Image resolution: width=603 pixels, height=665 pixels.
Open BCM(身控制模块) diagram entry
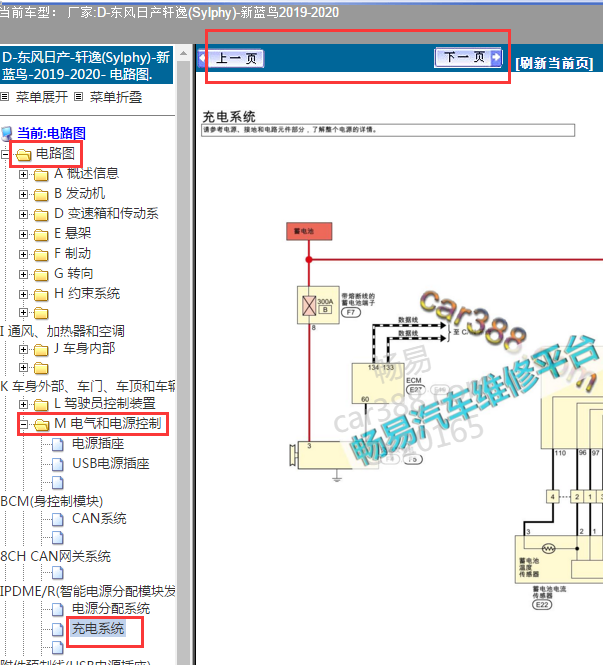coord(52,501)
